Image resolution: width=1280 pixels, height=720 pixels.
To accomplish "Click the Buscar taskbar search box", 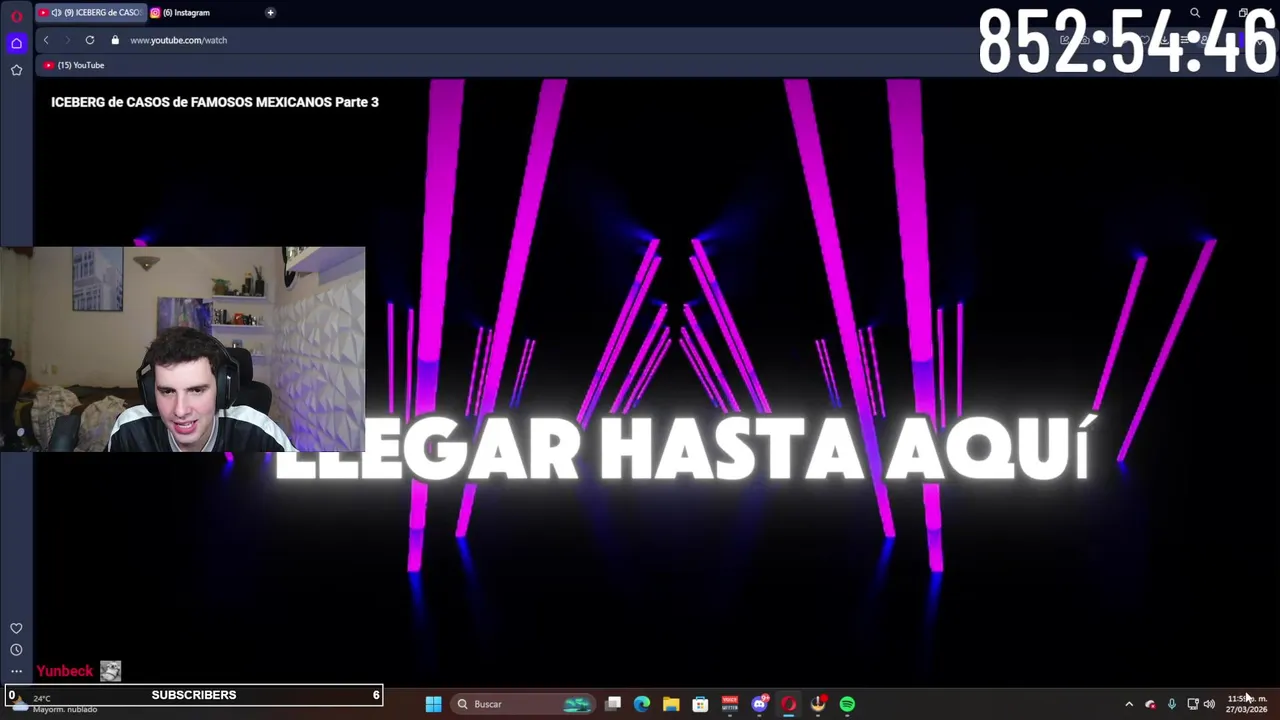I will point(524,704).
